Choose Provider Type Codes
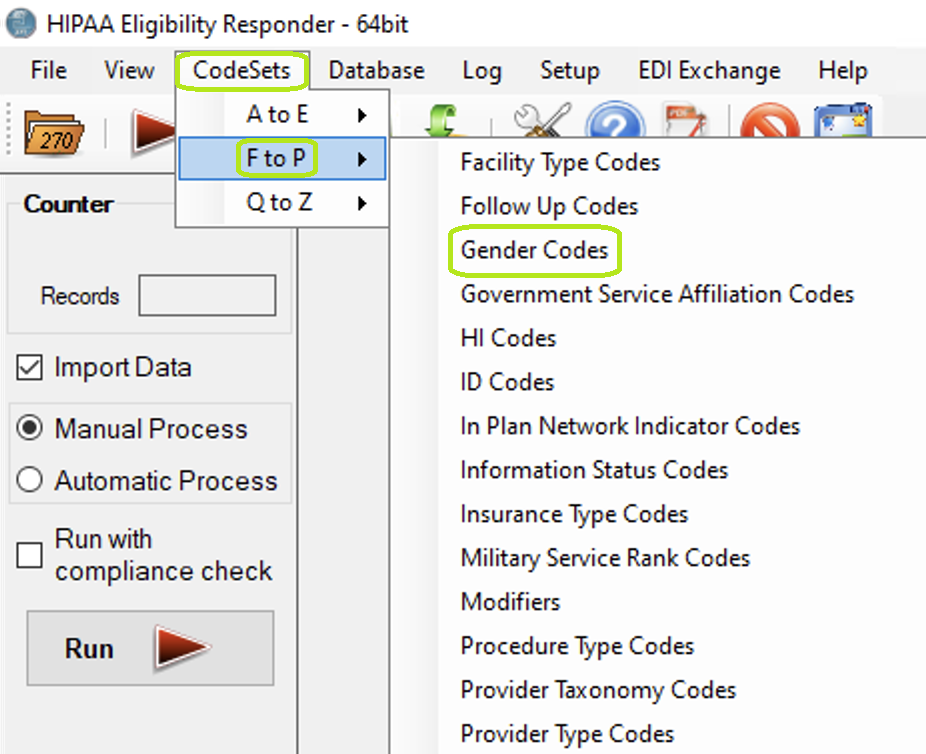926x754 pixels. tap(567, 734)
